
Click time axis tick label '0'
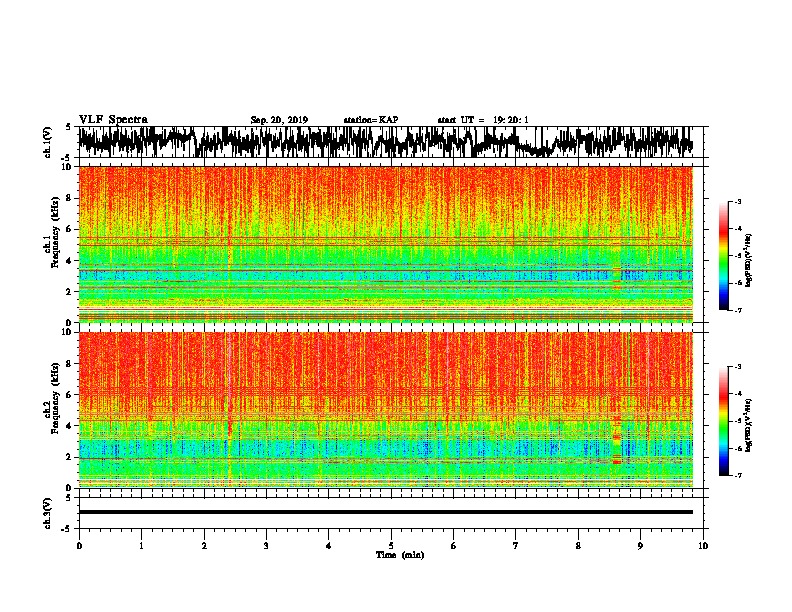[x=79, y=546]
